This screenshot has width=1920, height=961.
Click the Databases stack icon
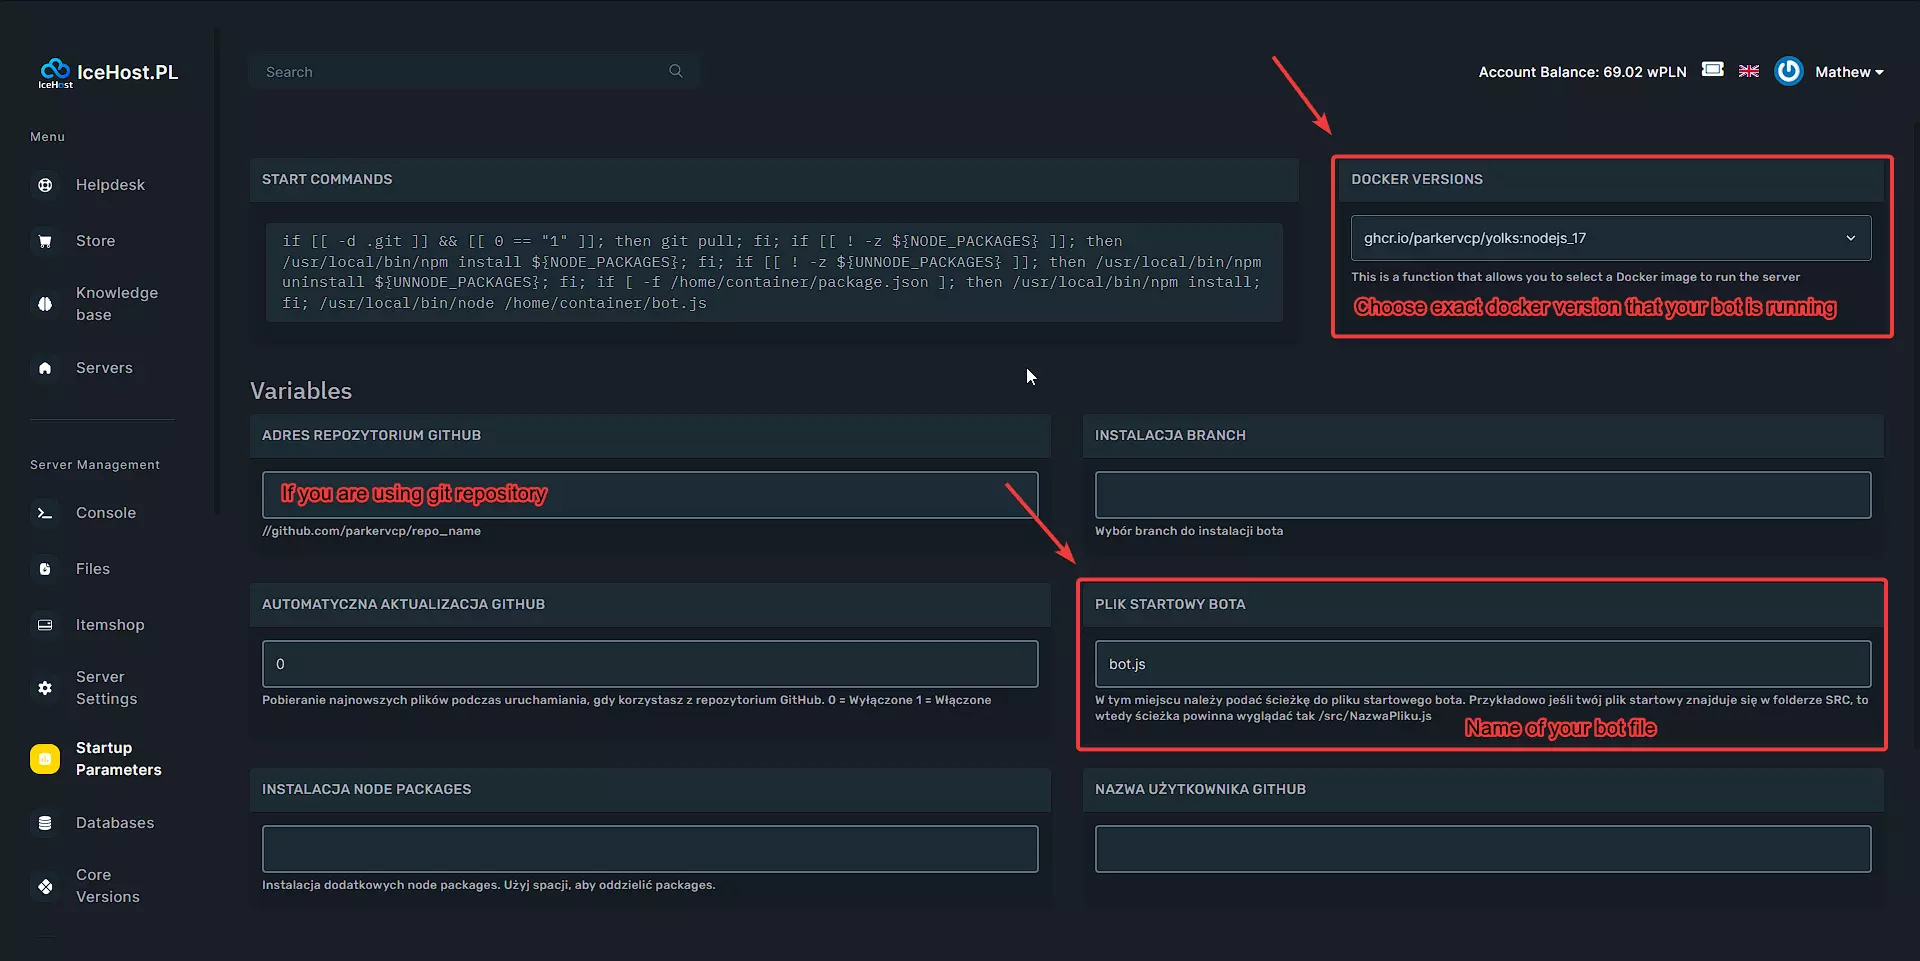click(x=45, y=823)
